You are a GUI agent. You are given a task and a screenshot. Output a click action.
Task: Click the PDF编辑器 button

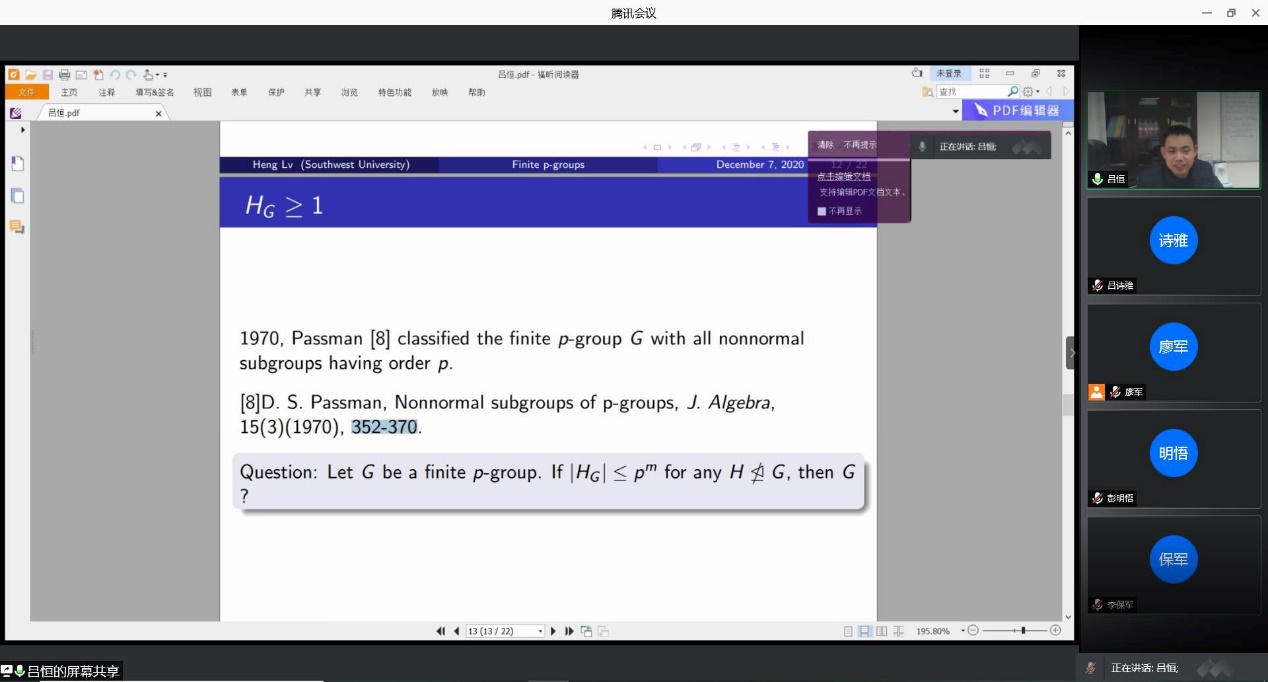point(1017,110)
